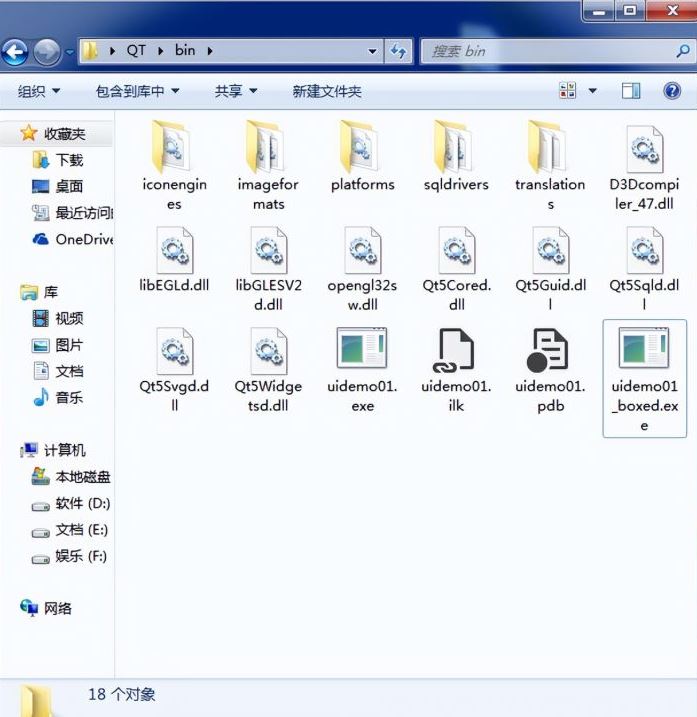Image resolution: width=697 pixels, height=717 pixels.
Task: Open recent pages history dropdown
Action: tap(69, 52)
